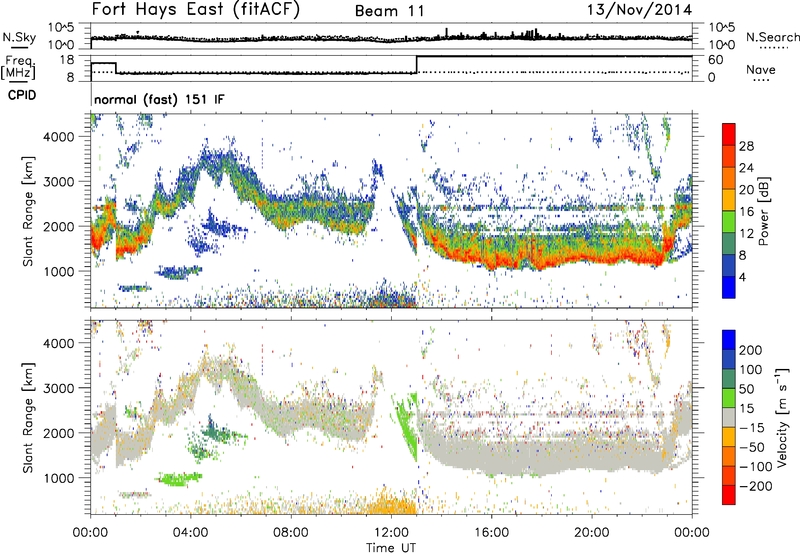The width and height of the screenshot is (800, 554).
Task: Click '60' on the Nave axis
Action: (716, 60)
